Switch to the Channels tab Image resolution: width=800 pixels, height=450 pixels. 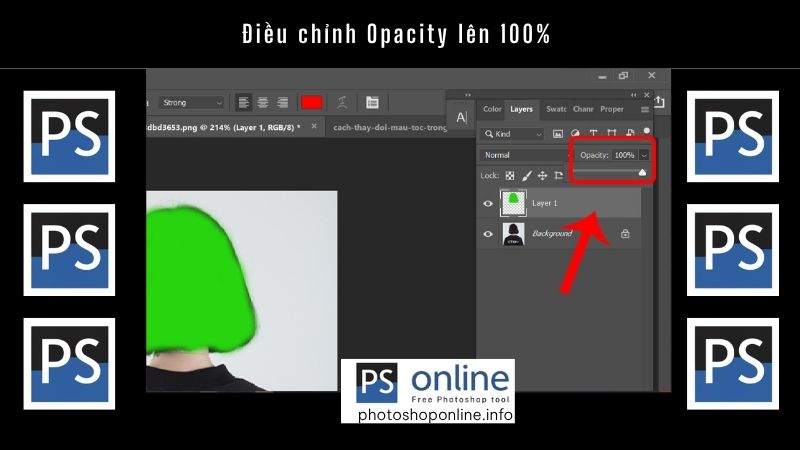pyautogui.click(x=583, y=109)
